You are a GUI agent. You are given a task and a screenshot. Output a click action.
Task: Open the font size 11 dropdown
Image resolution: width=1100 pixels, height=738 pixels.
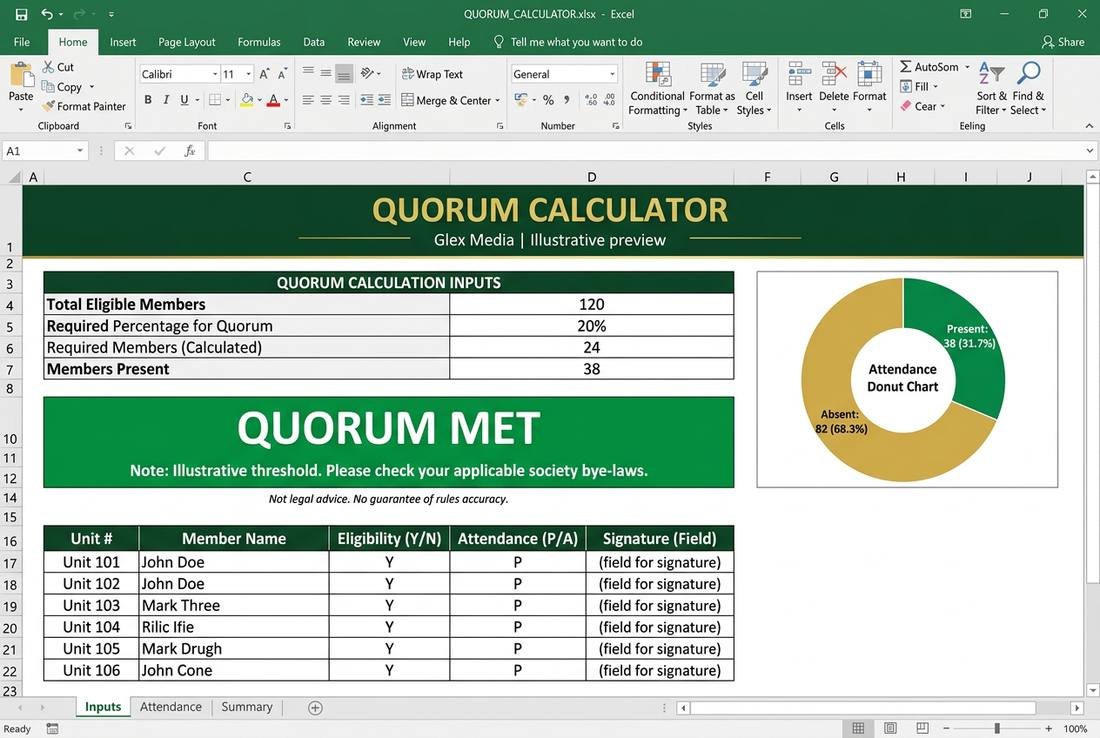pos(248,74)
